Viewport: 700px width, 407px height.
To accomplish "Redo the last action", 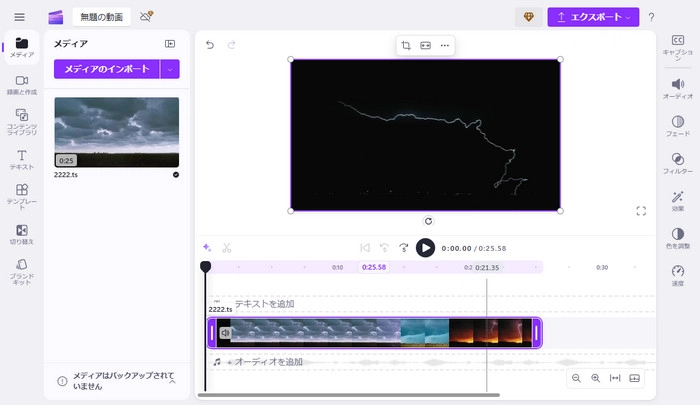I will pyautogui.click(x=231, y=45).
